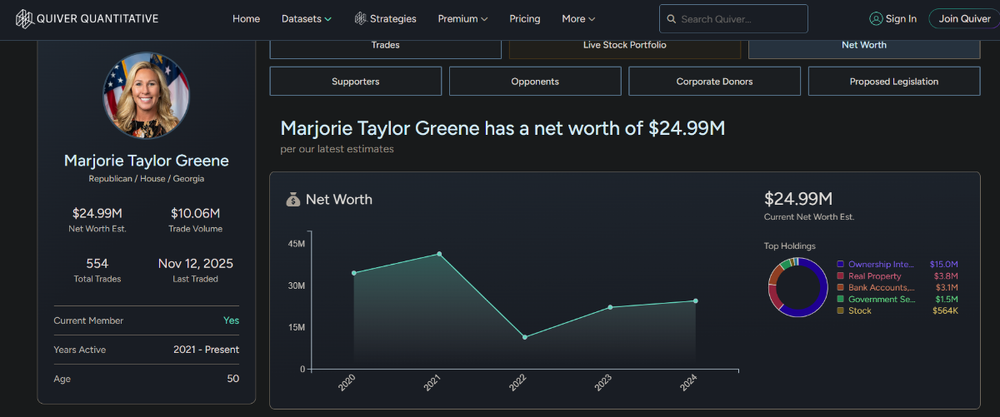
Task: Click the Quiver Quantitative logo icon
Action: pos(21,18)
